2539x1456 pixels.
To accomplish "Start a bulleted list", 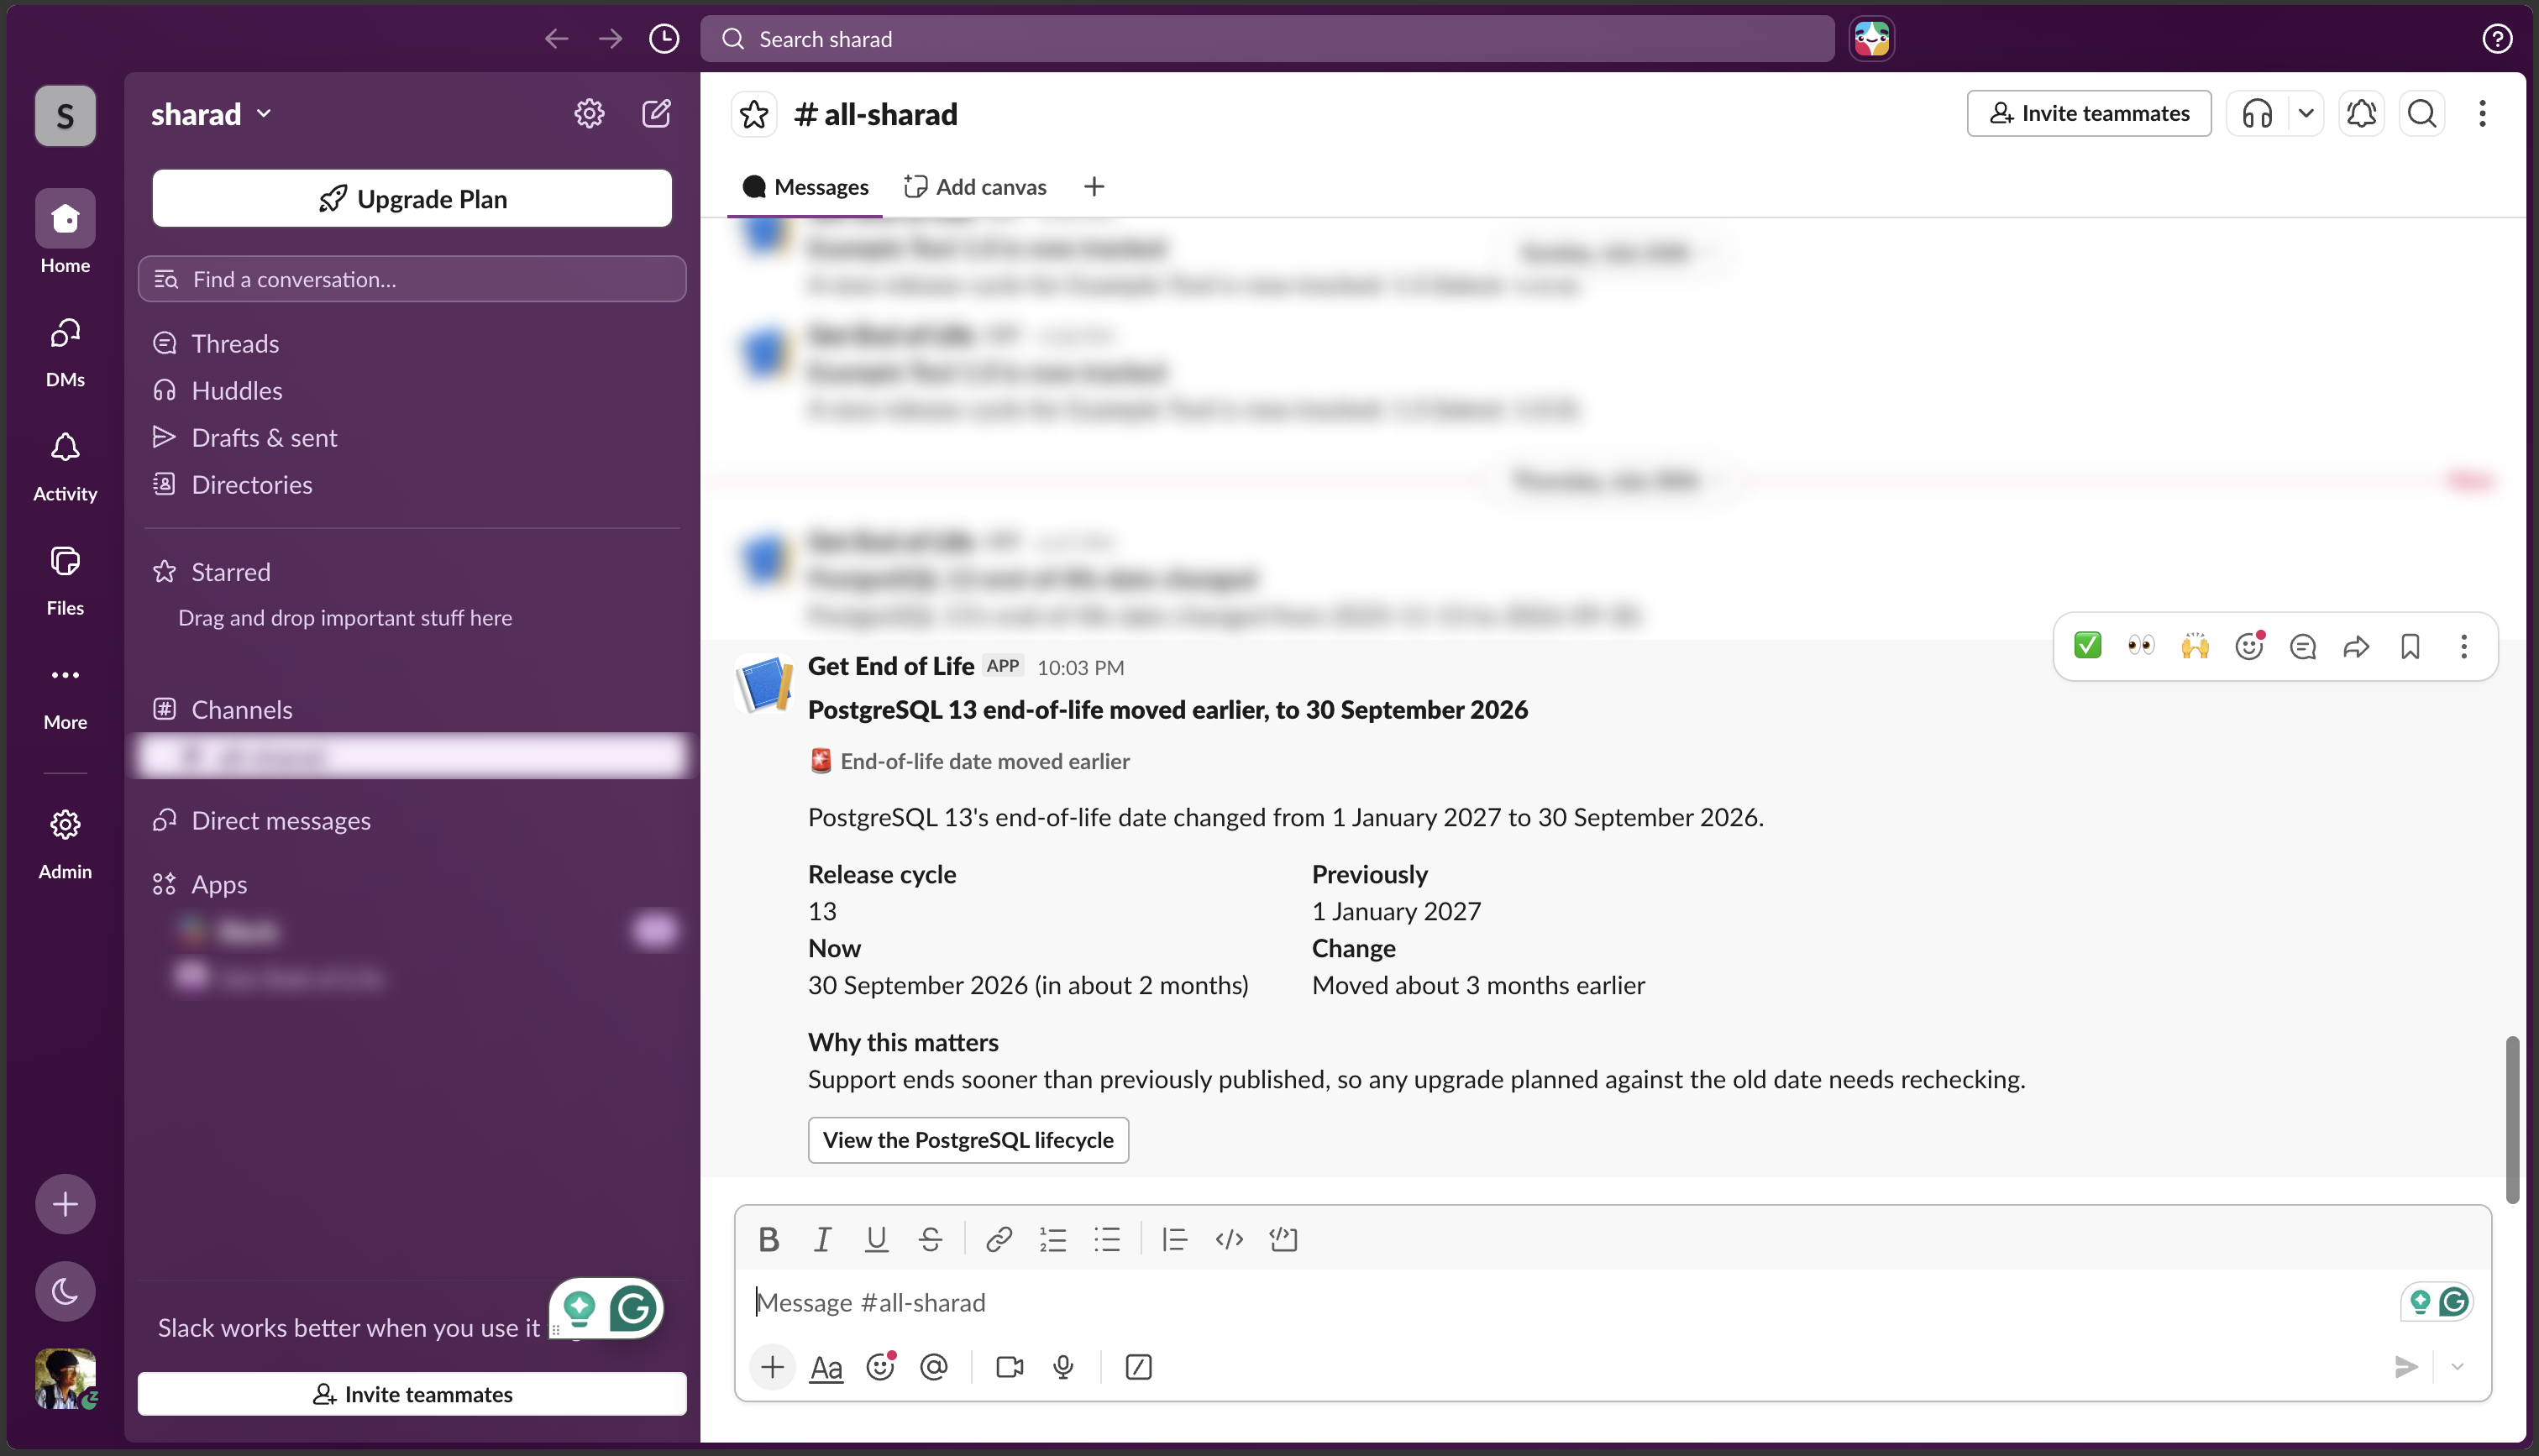I will point(1106,1240).
